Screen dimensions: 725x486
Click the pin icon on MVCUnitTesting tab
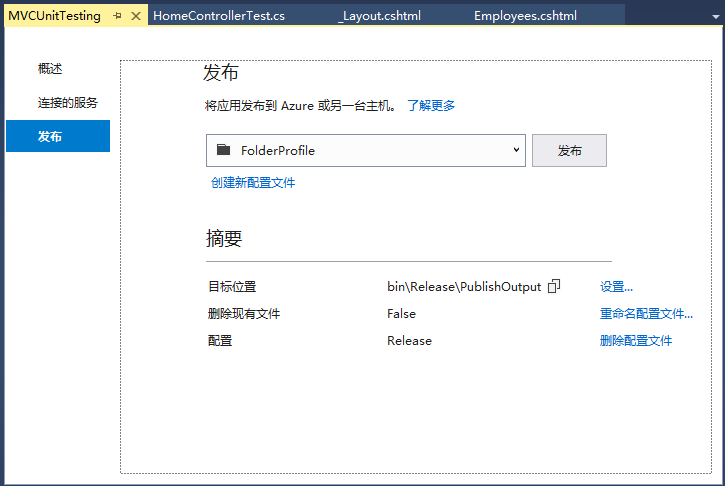coord(117,16)
